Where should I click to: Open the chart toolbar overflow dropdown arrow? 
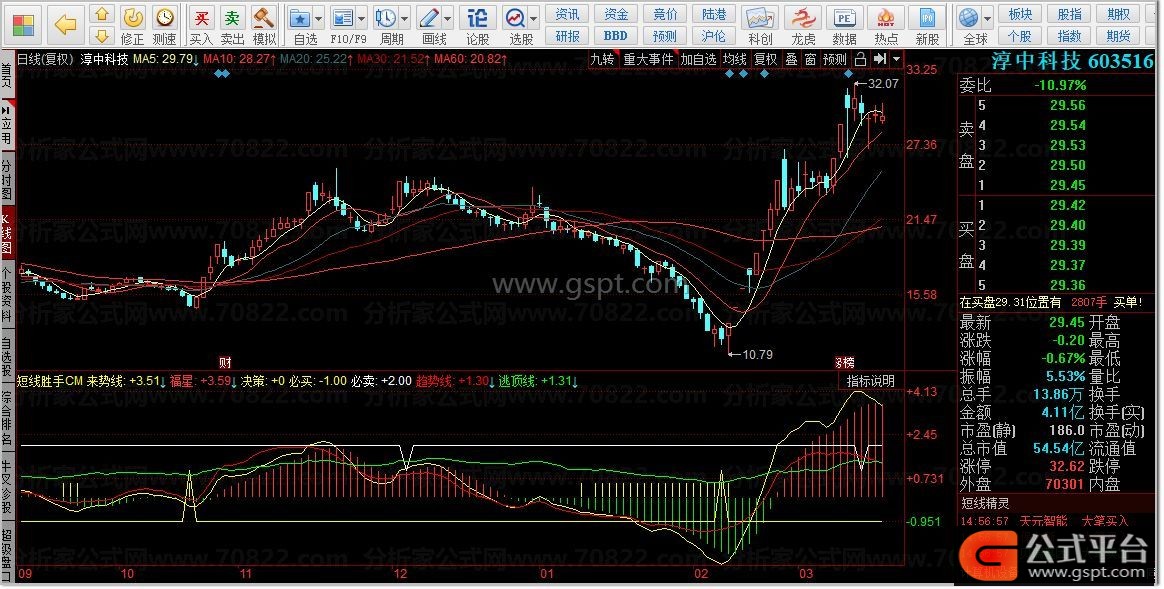(897, 59)
